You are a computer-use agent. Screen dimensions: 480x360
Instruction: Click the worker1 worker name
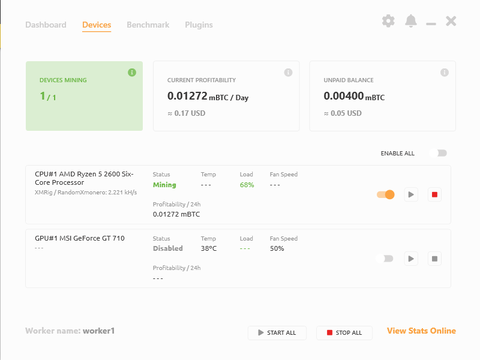(x=99, y=331)
